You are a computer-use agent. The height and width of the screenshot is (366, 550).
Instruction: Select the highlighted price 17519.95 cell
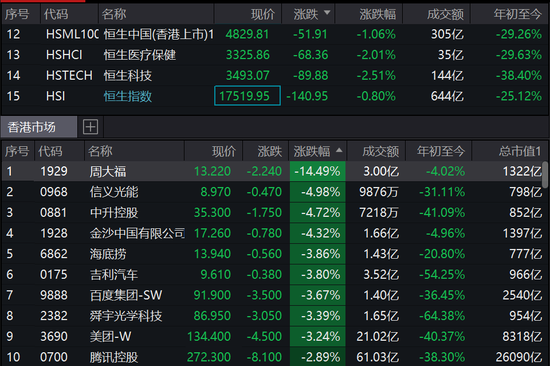pos(247,96)
